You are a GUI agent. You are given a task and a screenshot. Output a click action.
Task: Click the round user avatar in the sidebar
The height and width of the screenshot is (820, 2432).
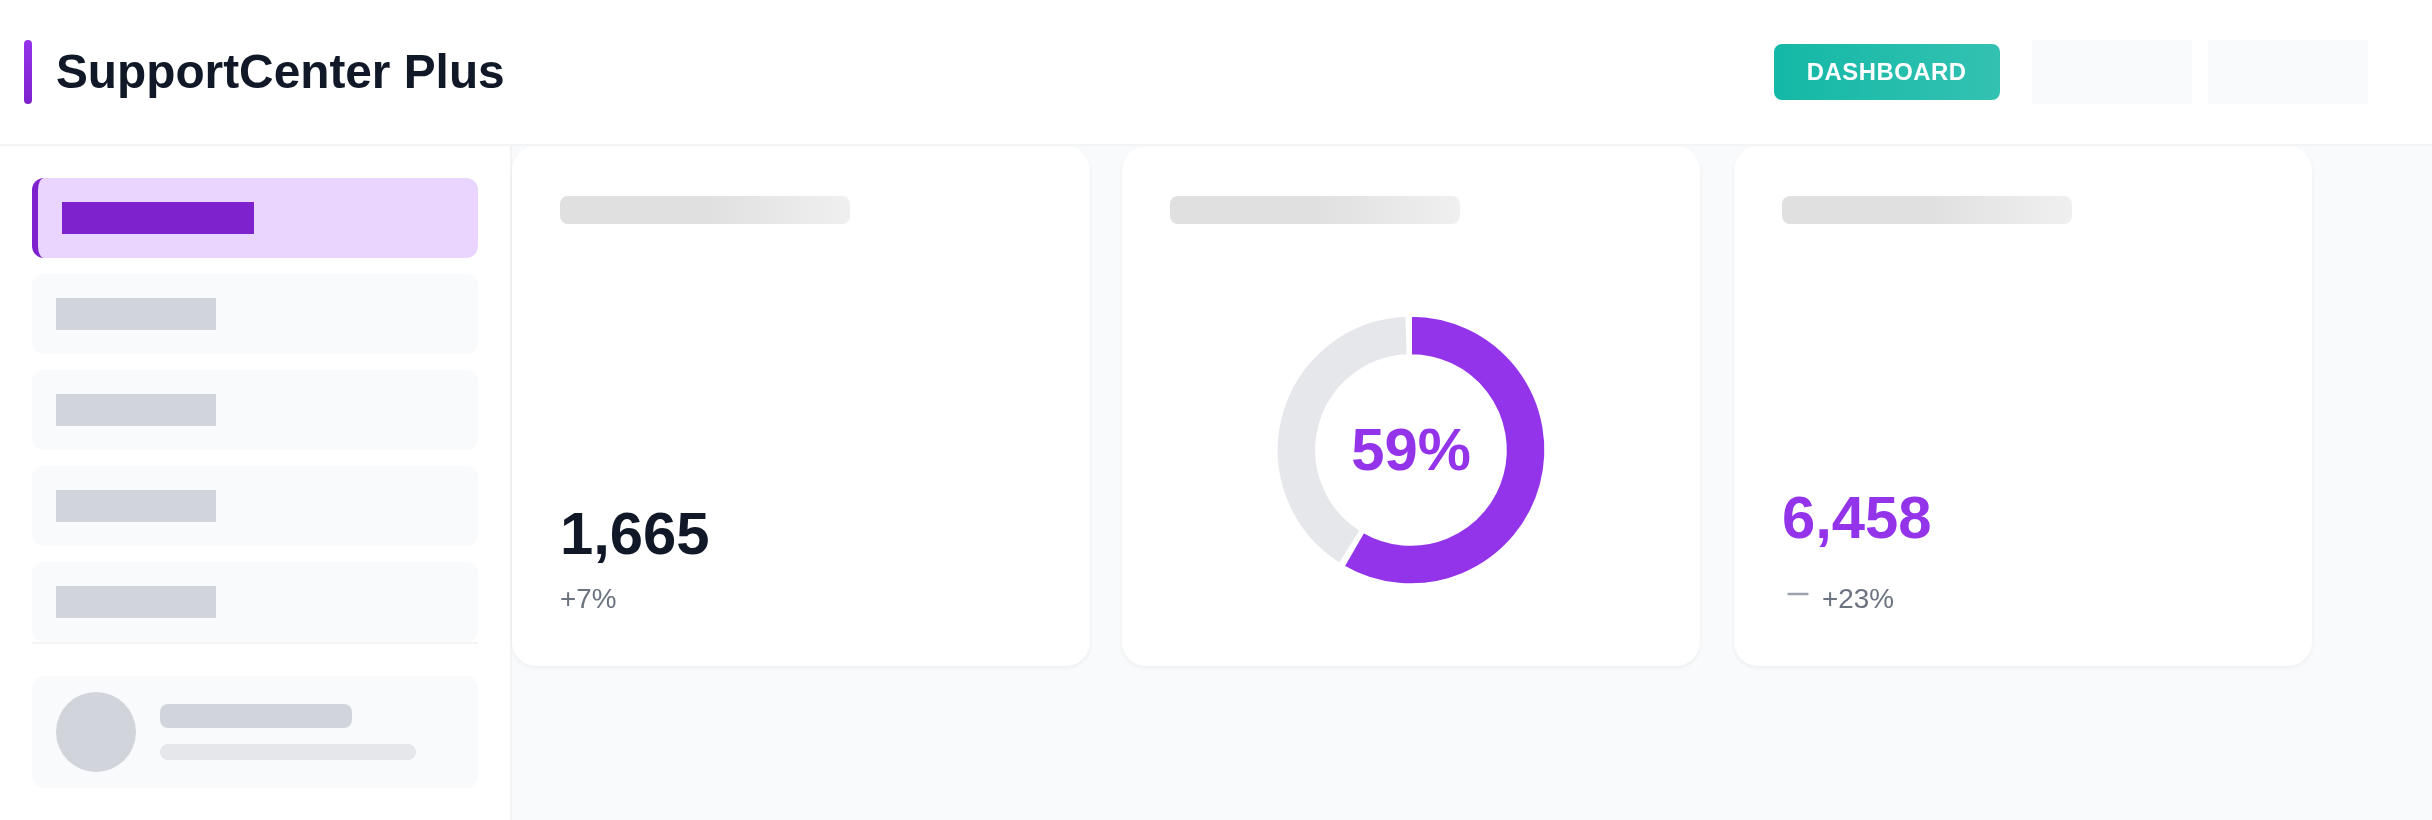[x=96, y=732]
